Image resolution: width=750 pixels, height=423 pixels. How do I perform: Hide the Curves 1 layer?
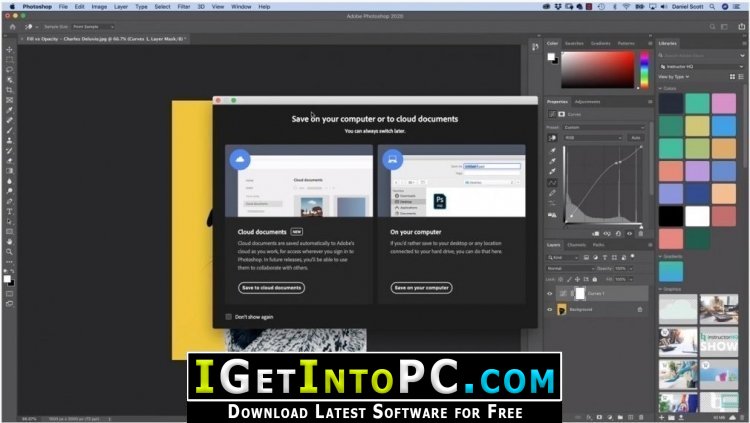[550, 293]
